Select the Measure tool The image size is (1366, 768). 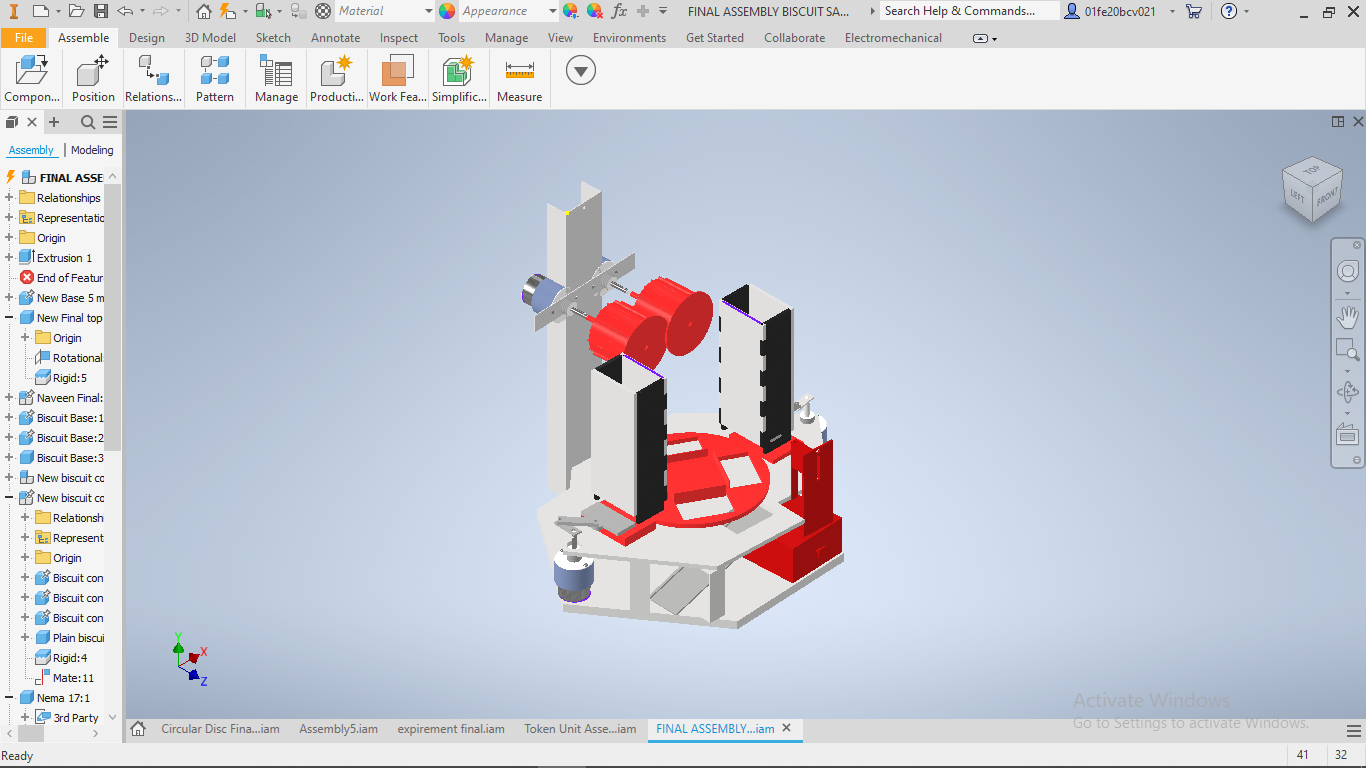519,79
